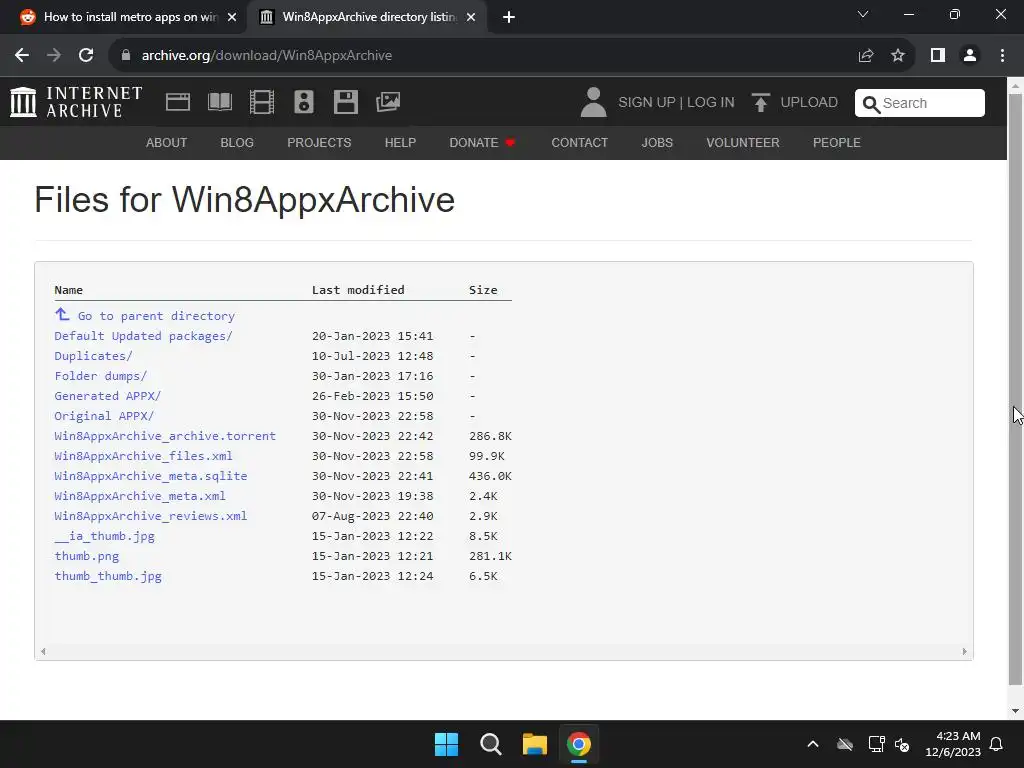Open Win8AppxArchive_meta.xml
Viewport: 1024px width, 768px height.
click(x=140, y=496)
